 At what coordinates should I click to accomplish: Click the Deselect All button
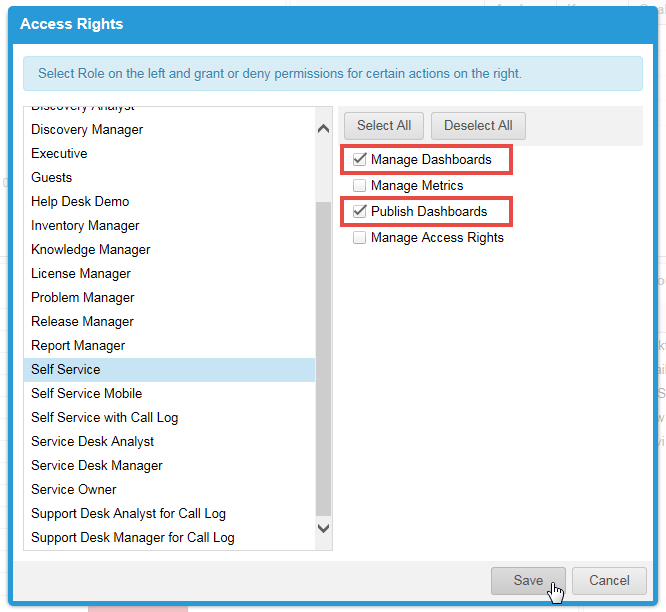(x=478, y=126)
